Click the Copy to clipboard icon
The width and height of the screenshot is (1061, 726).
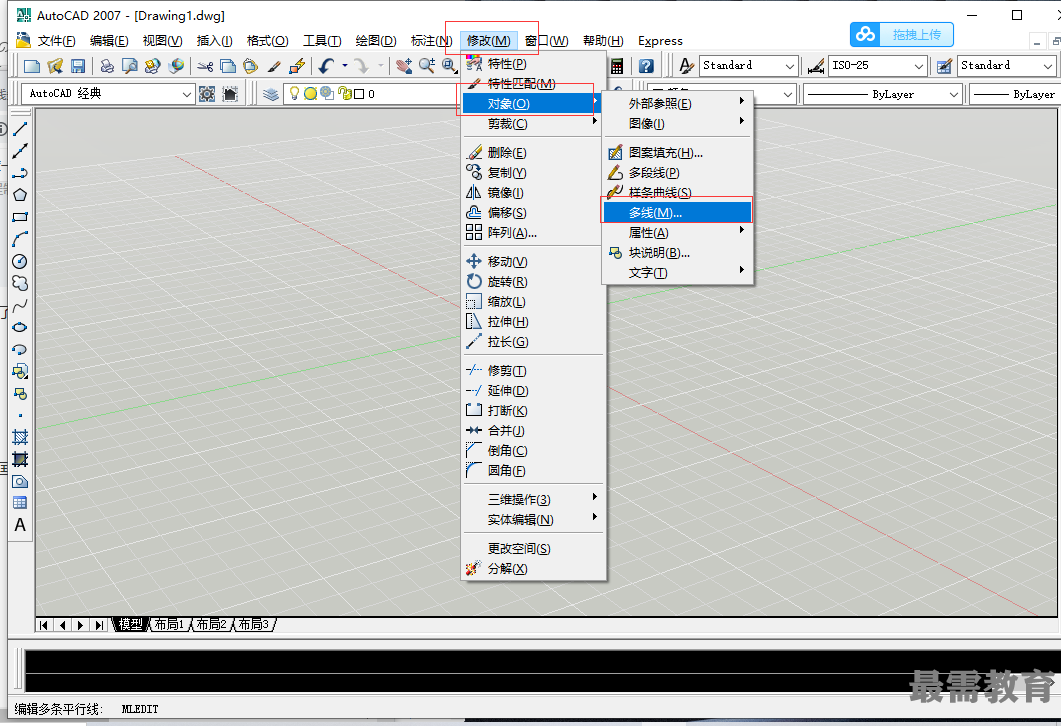228,66
